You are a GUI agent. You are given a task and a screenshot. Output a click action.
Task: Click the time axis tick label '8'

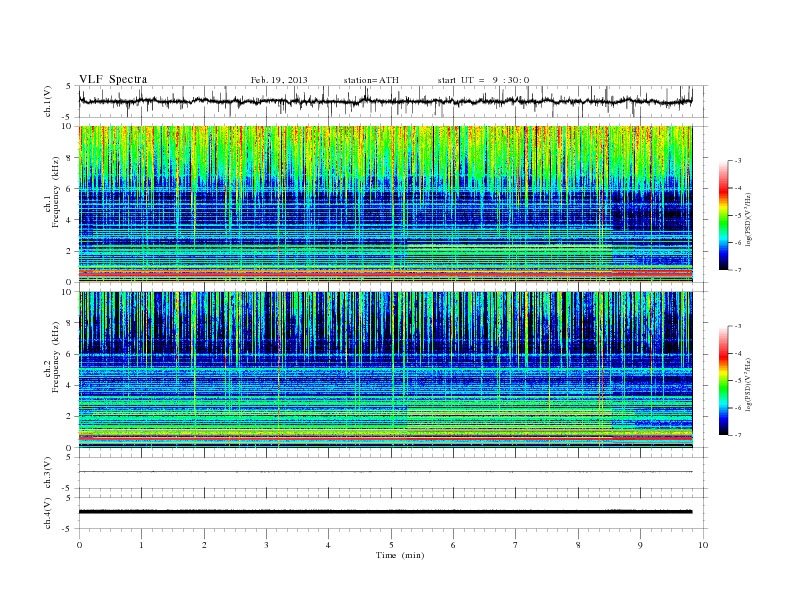(578, 545)
